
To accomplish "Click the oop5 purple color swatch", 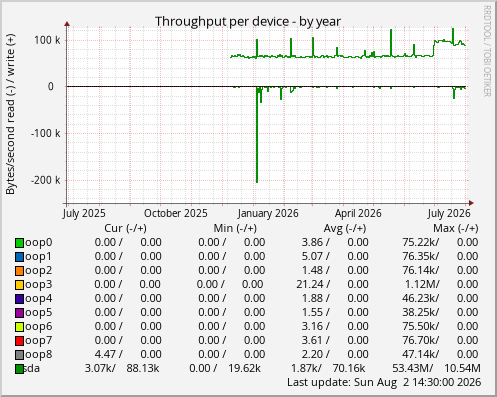I will tap(19, 313).
